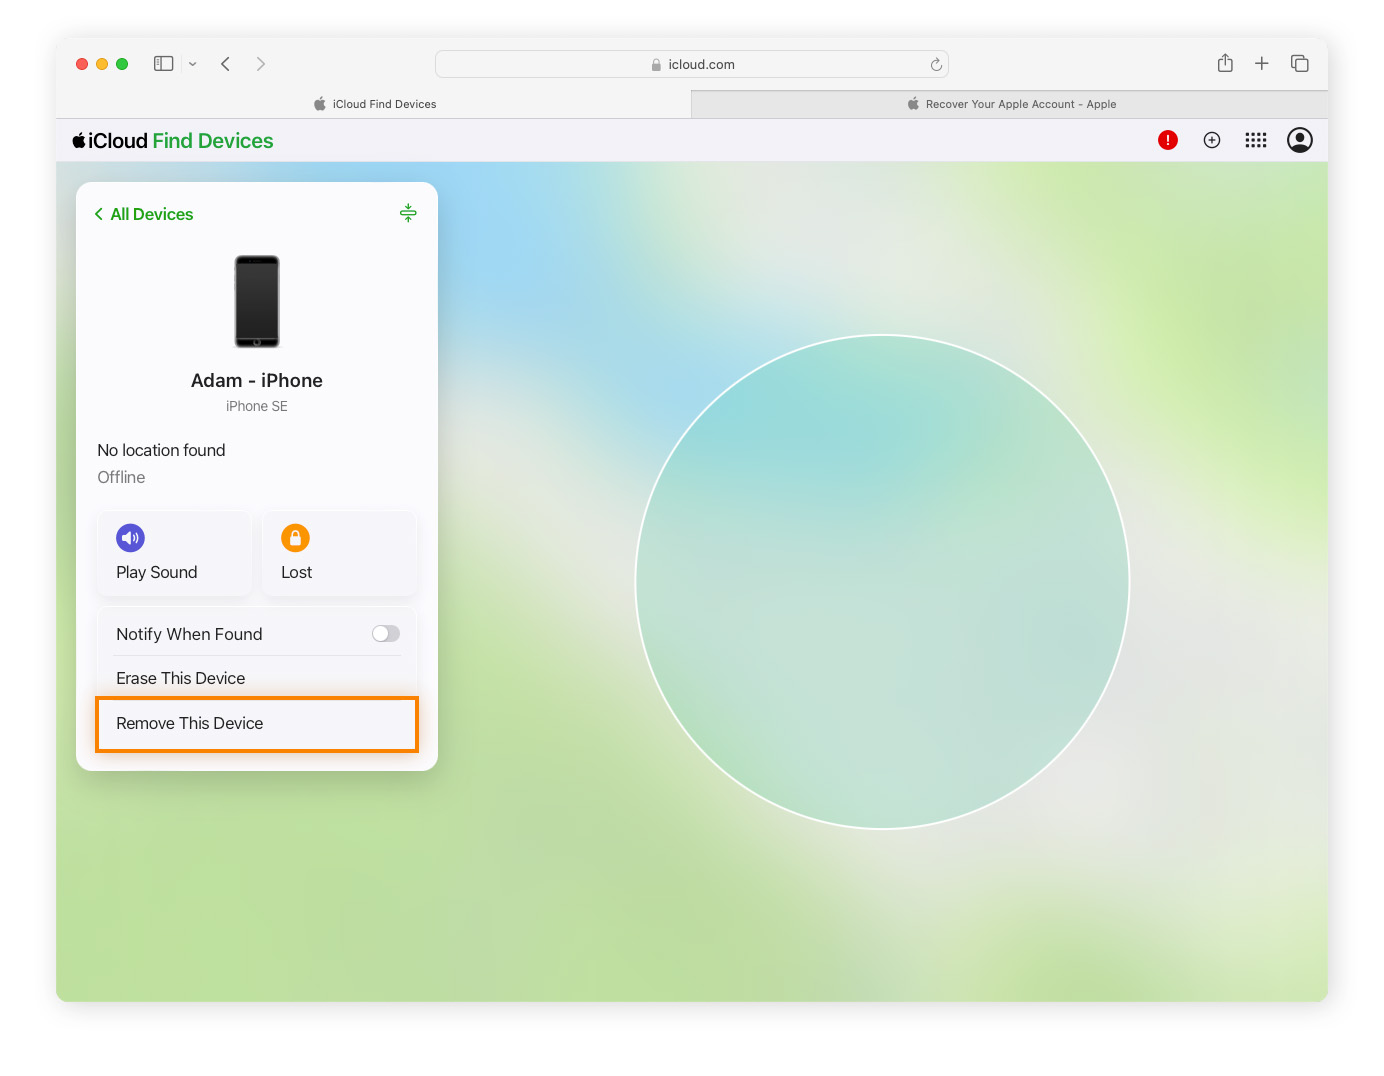Play Sound on Adam's iPhone

174,554
